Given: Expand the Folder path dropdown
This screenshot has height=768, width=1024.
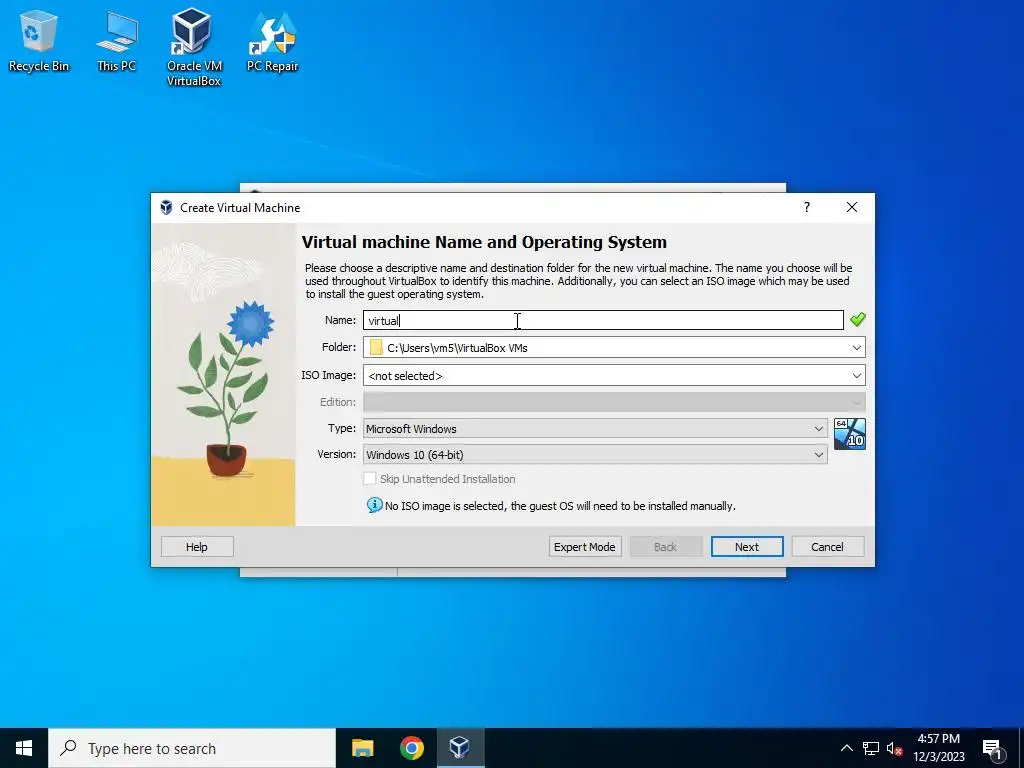Looking at the screenshot, I should tap(856, 347).
